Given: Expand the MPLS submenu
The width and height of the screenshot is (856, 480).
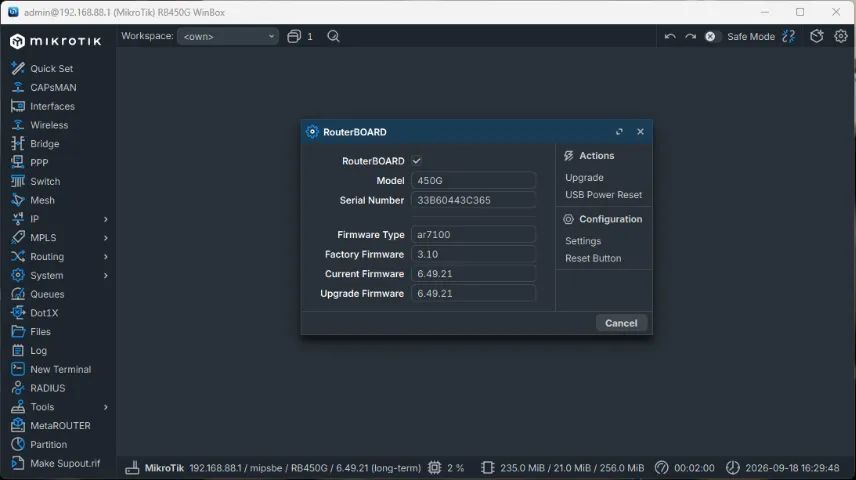Looking at the screenshot, I should (x=106, y=238).
